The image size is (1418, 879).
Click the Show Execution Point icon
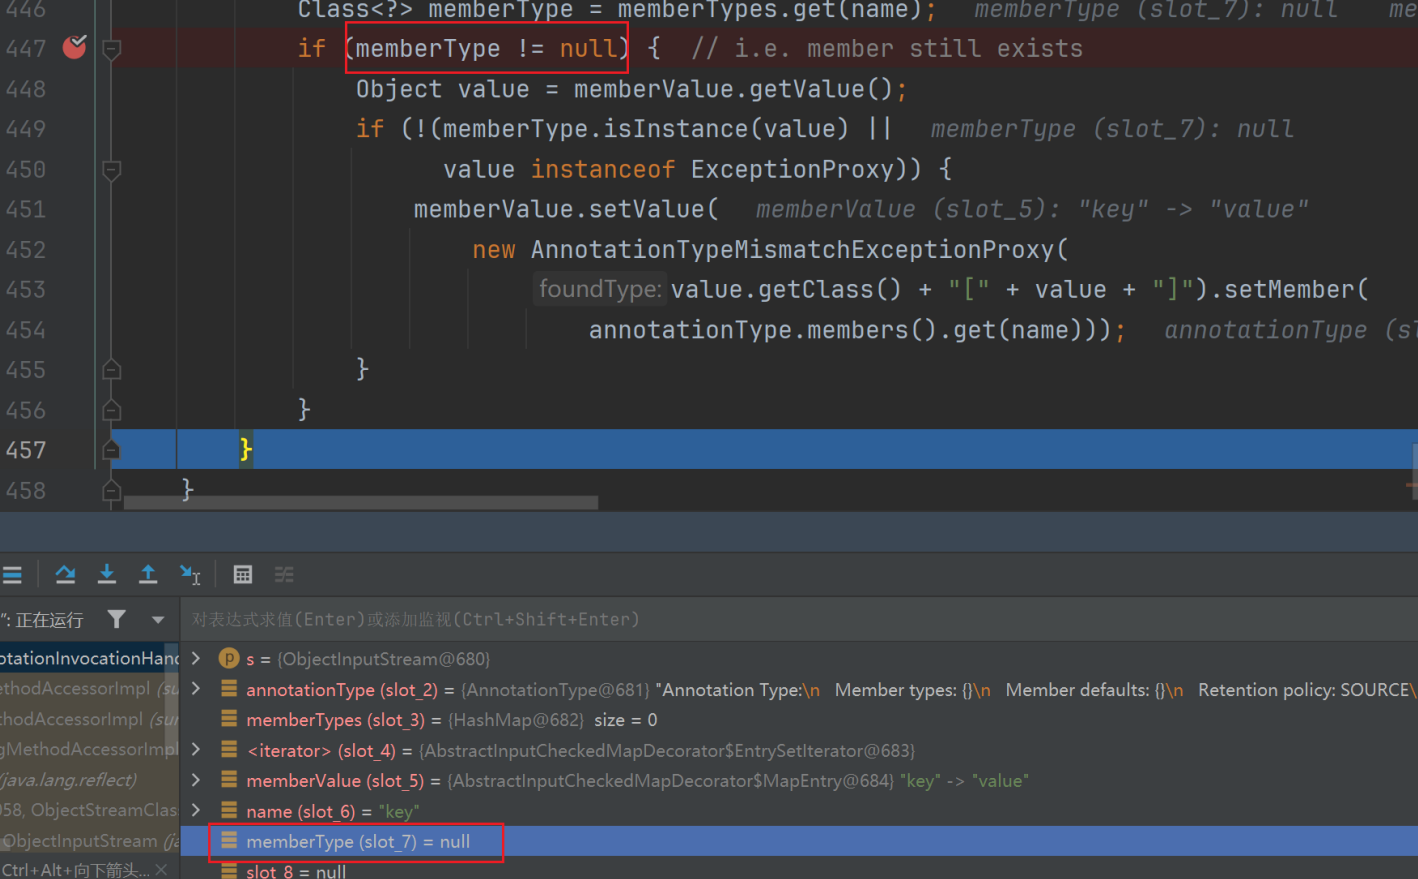pyautogui.click(x=12, y=574)
